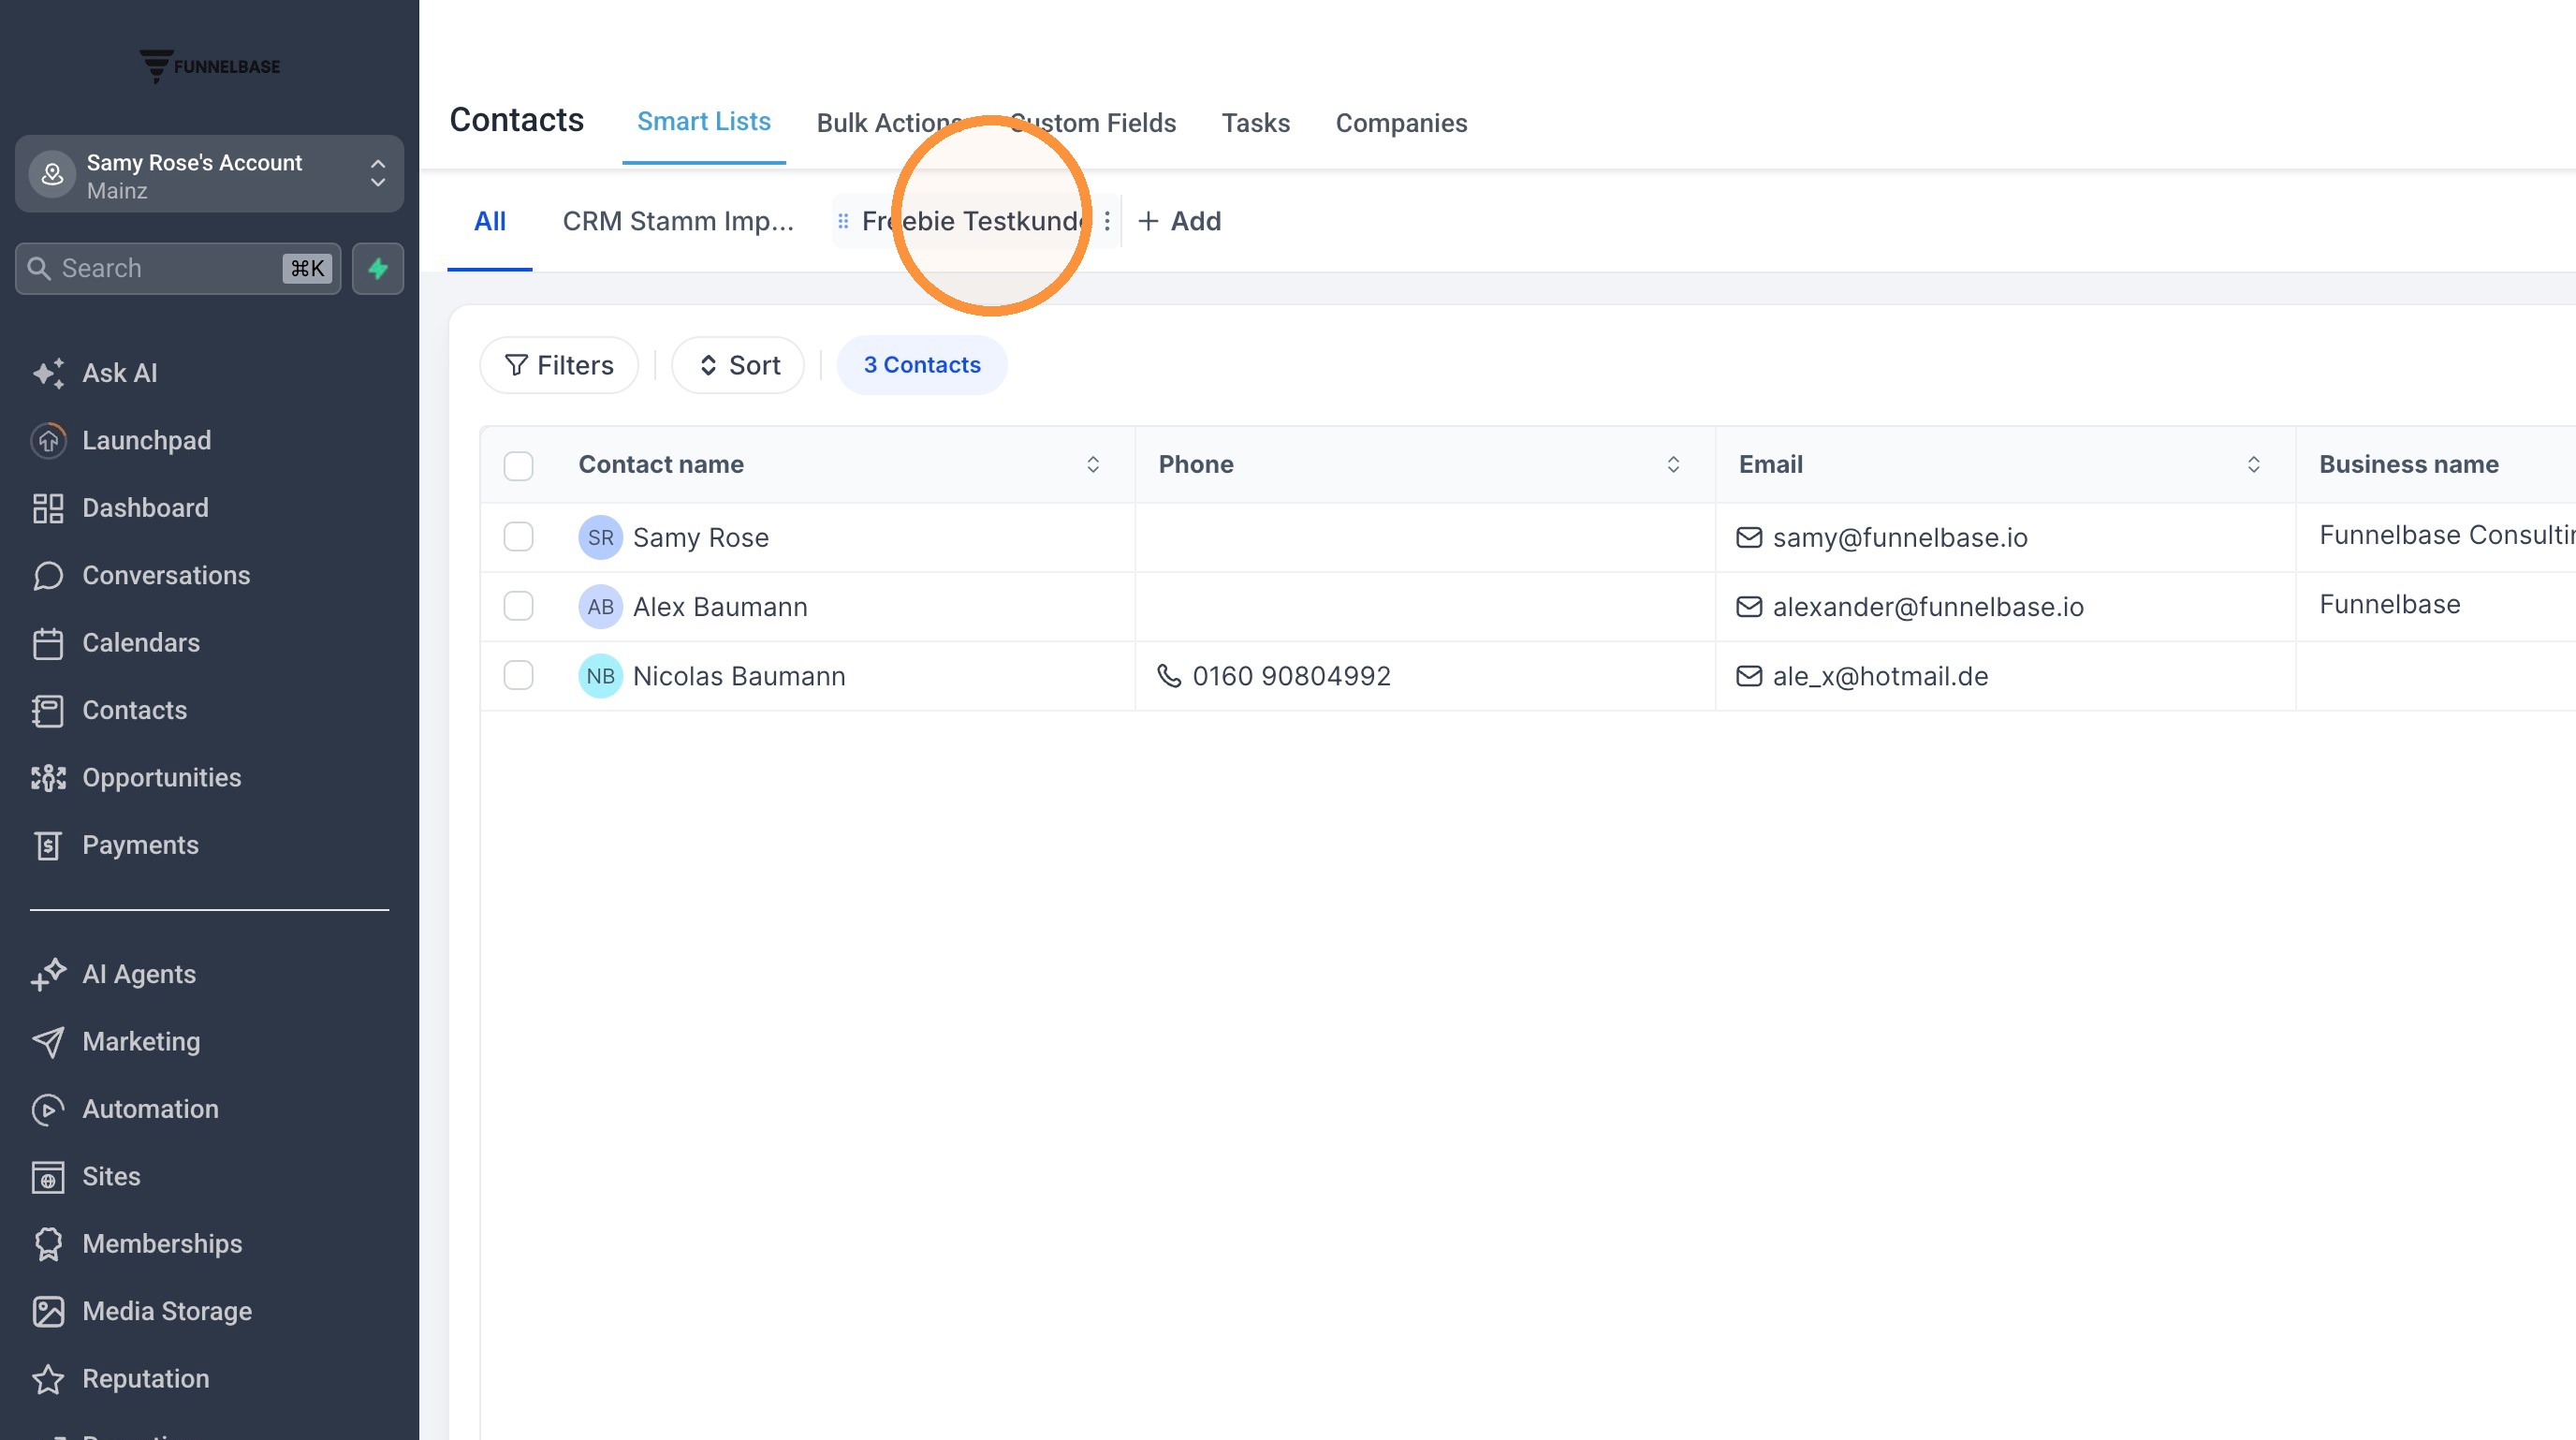Screen dimensions: 2576x1440
Task: Click the green lightning quick actions button
Action: click(378, 268)
